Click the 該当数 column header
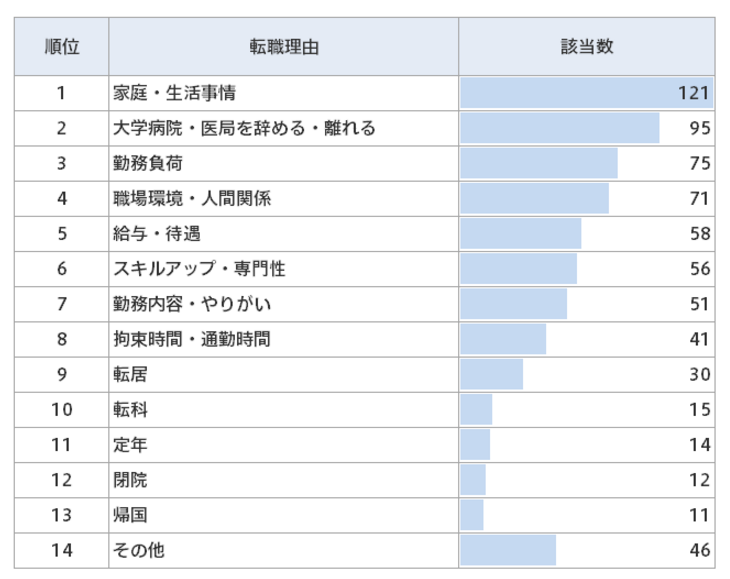730x579 pixels. (587, 47)
